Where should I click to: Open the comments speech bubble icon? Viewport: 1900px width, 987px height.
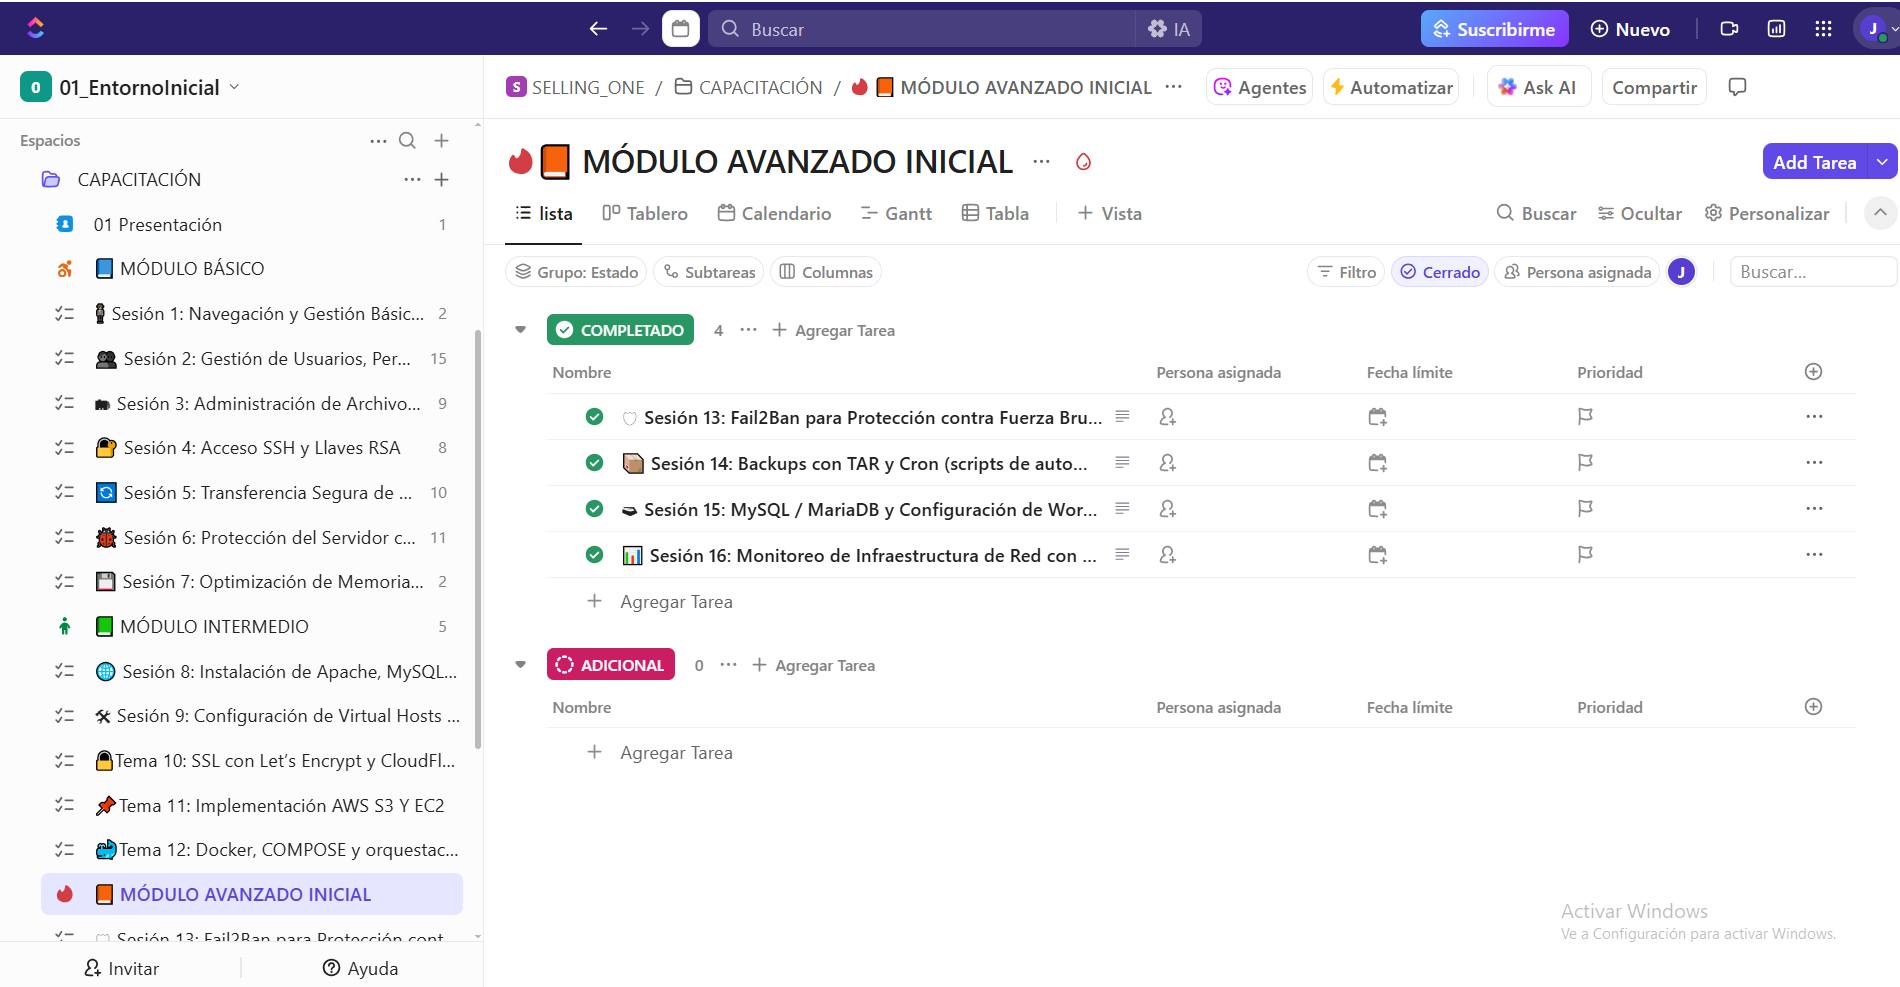1737,87
